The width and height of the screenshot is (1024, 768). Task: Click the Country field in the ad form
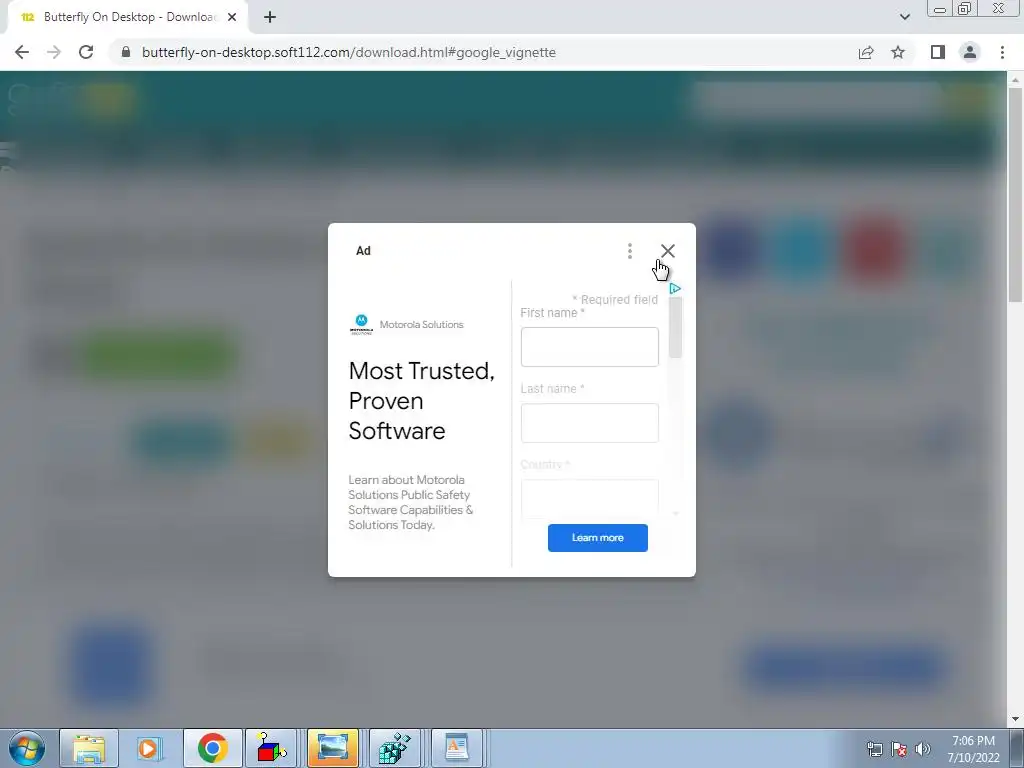(x=590, y=499)
